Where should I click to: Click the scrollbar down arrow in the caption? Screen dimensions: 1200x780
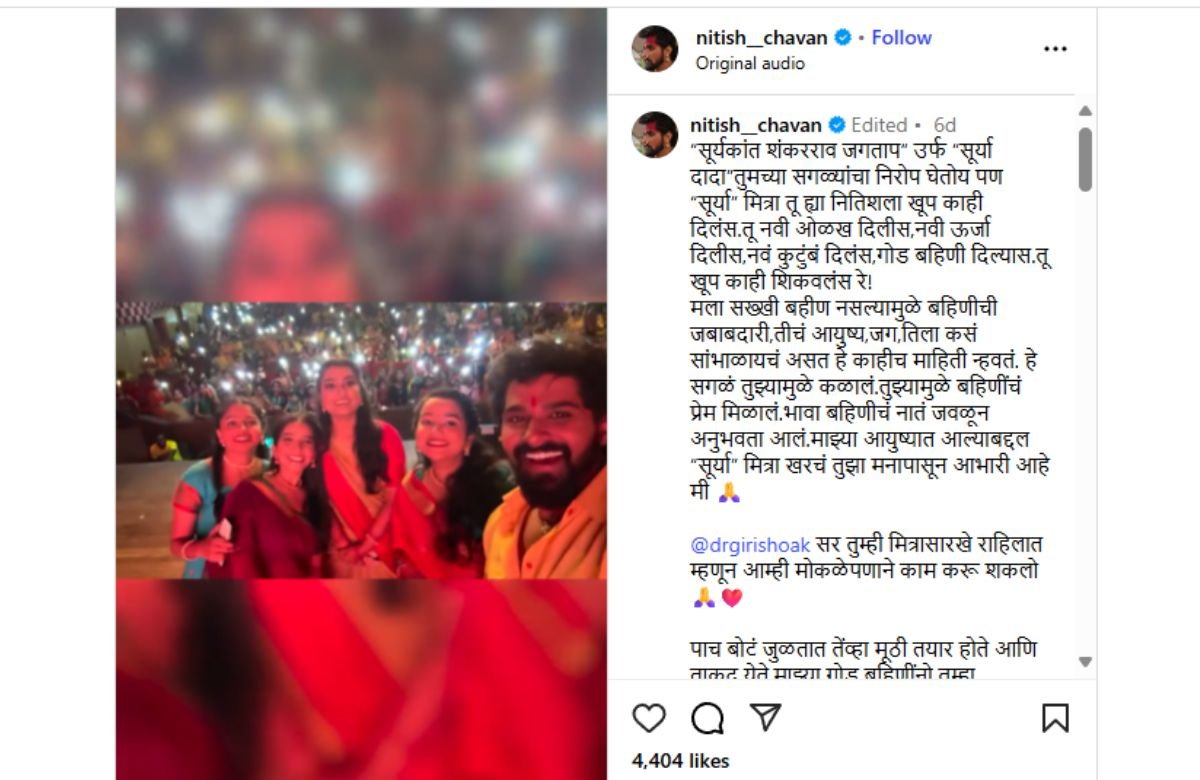(1085, 662)
